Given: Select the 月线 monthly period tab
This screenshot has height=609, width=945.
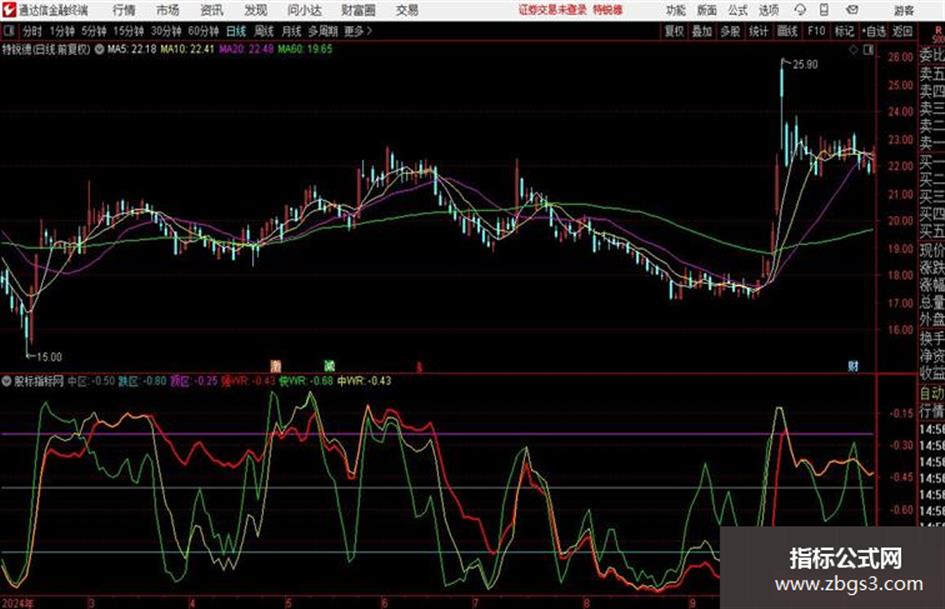Looking at the screenshot, I should tap(292, 31).
